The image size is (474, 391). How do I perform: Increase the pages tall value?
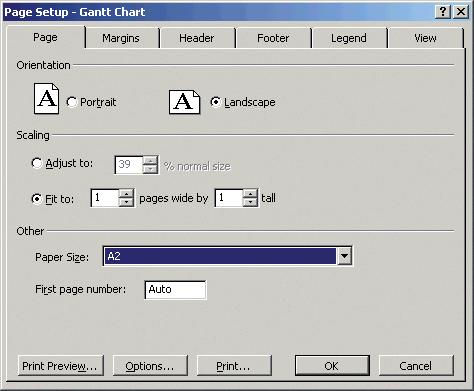250,194
